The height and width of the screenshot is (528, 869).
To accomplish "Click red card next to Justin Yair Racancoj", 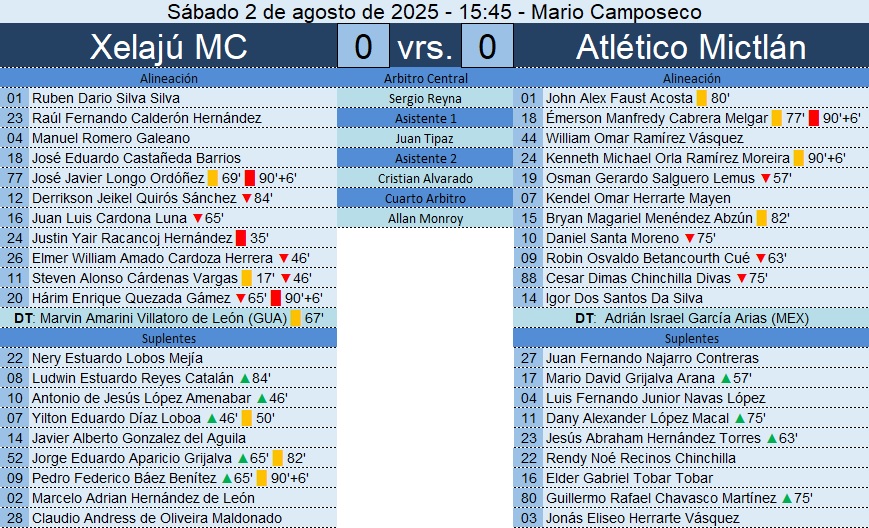I will (241, 238).
